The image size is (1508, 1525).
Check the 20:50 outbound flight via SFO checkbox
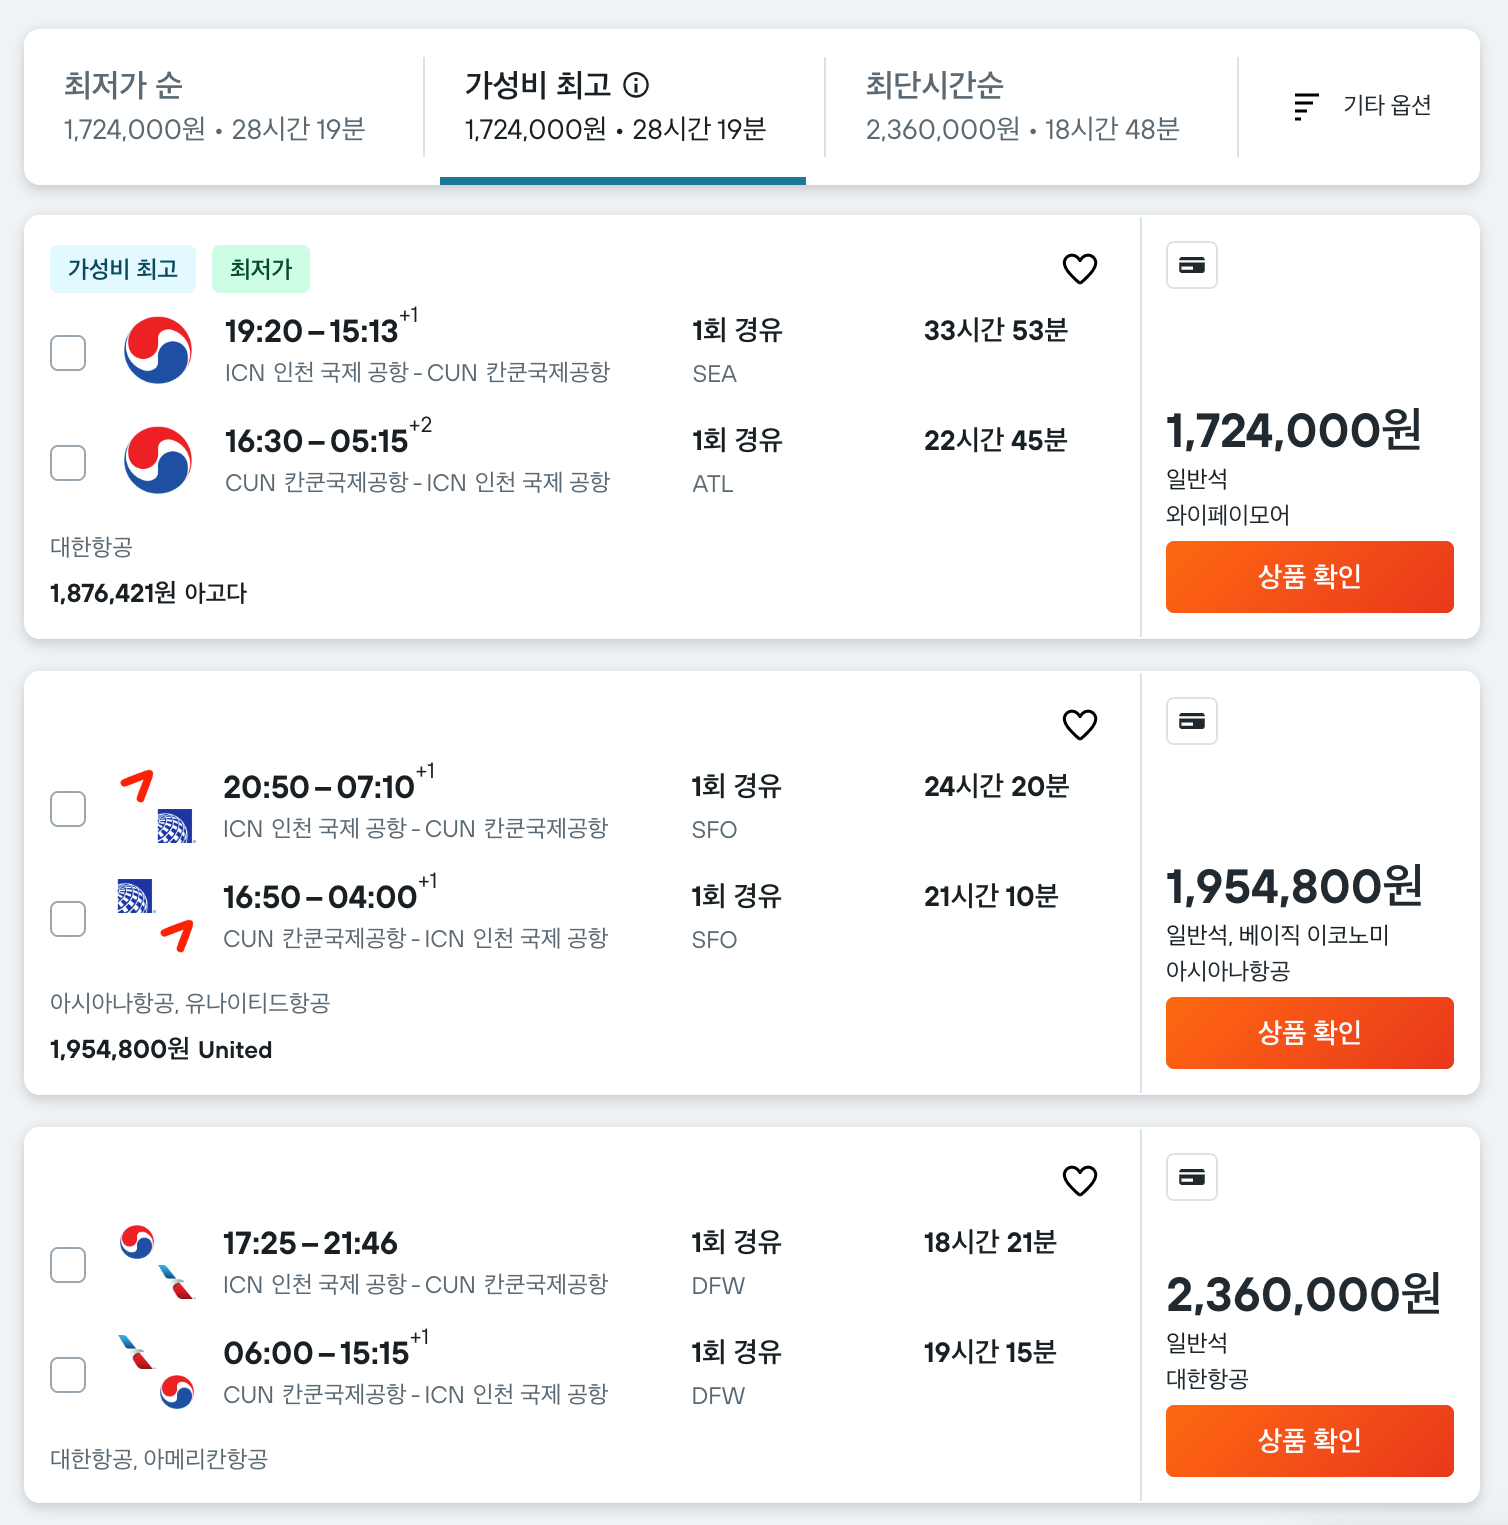[x=68, y=809]
